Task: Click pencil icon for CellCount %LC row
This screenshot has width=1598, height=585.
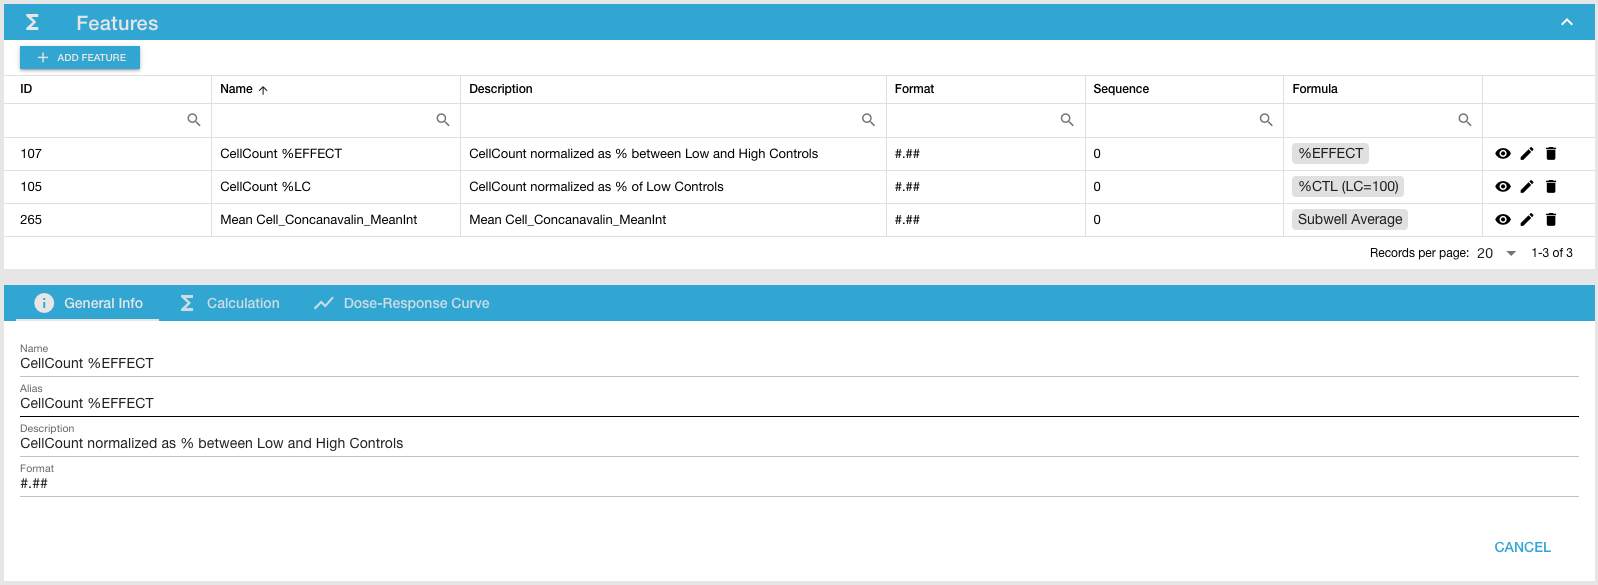Action: click(x=1527, y=187)
